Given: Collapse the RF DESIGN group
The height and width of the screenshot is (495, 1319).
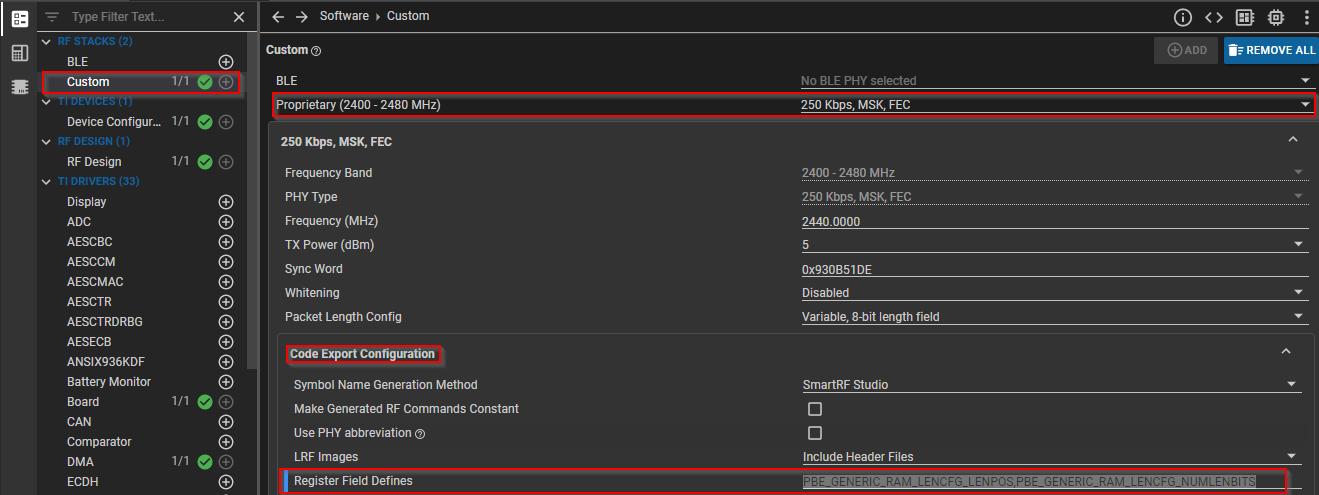Looking at the screenshot, I should tap(48, 142).
